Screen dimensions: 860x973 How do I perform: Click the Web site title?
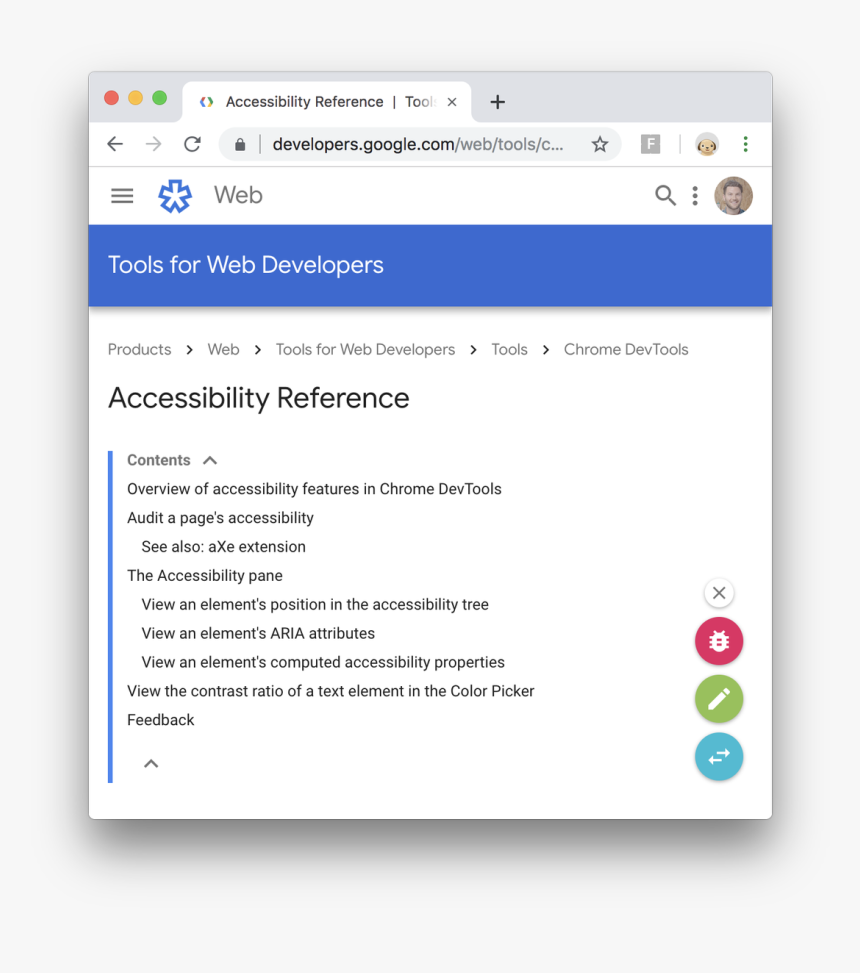pyautogui.click(x=238, y=195)
